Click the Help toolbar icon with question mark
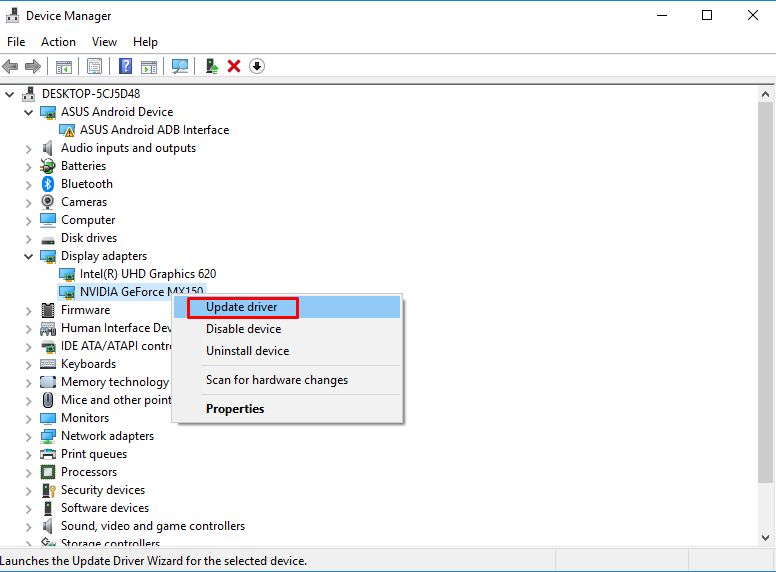 [125, 66]
